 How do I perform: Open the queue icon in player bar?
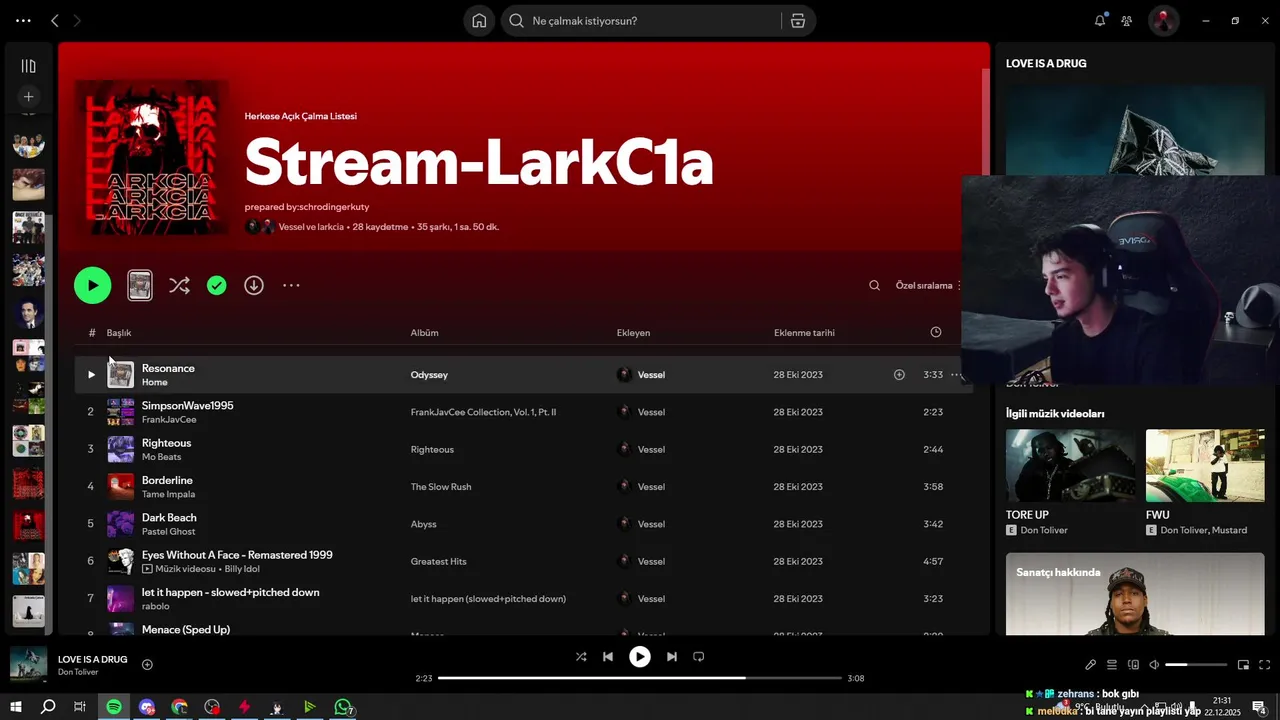1111,665
